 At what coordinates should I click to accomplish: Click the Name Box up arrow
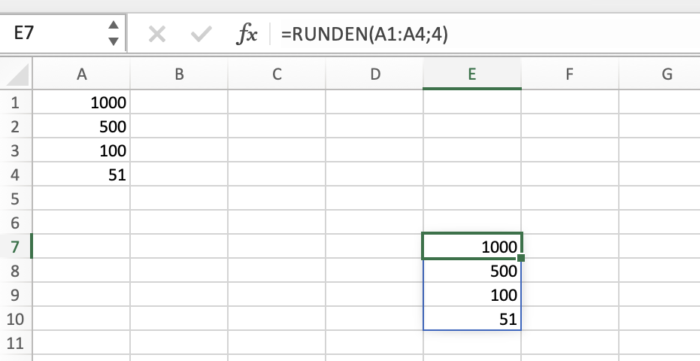113,25
